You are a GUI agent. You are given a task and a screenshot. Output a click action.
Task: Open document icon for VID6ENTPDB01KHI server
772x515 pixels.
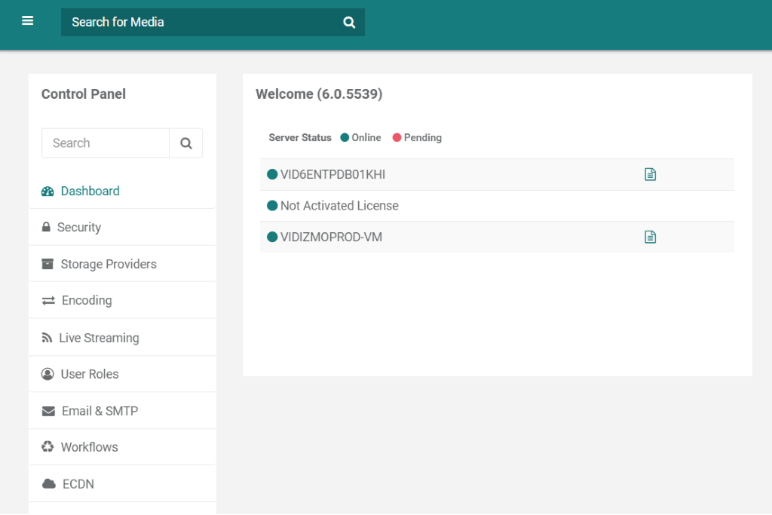650,175
